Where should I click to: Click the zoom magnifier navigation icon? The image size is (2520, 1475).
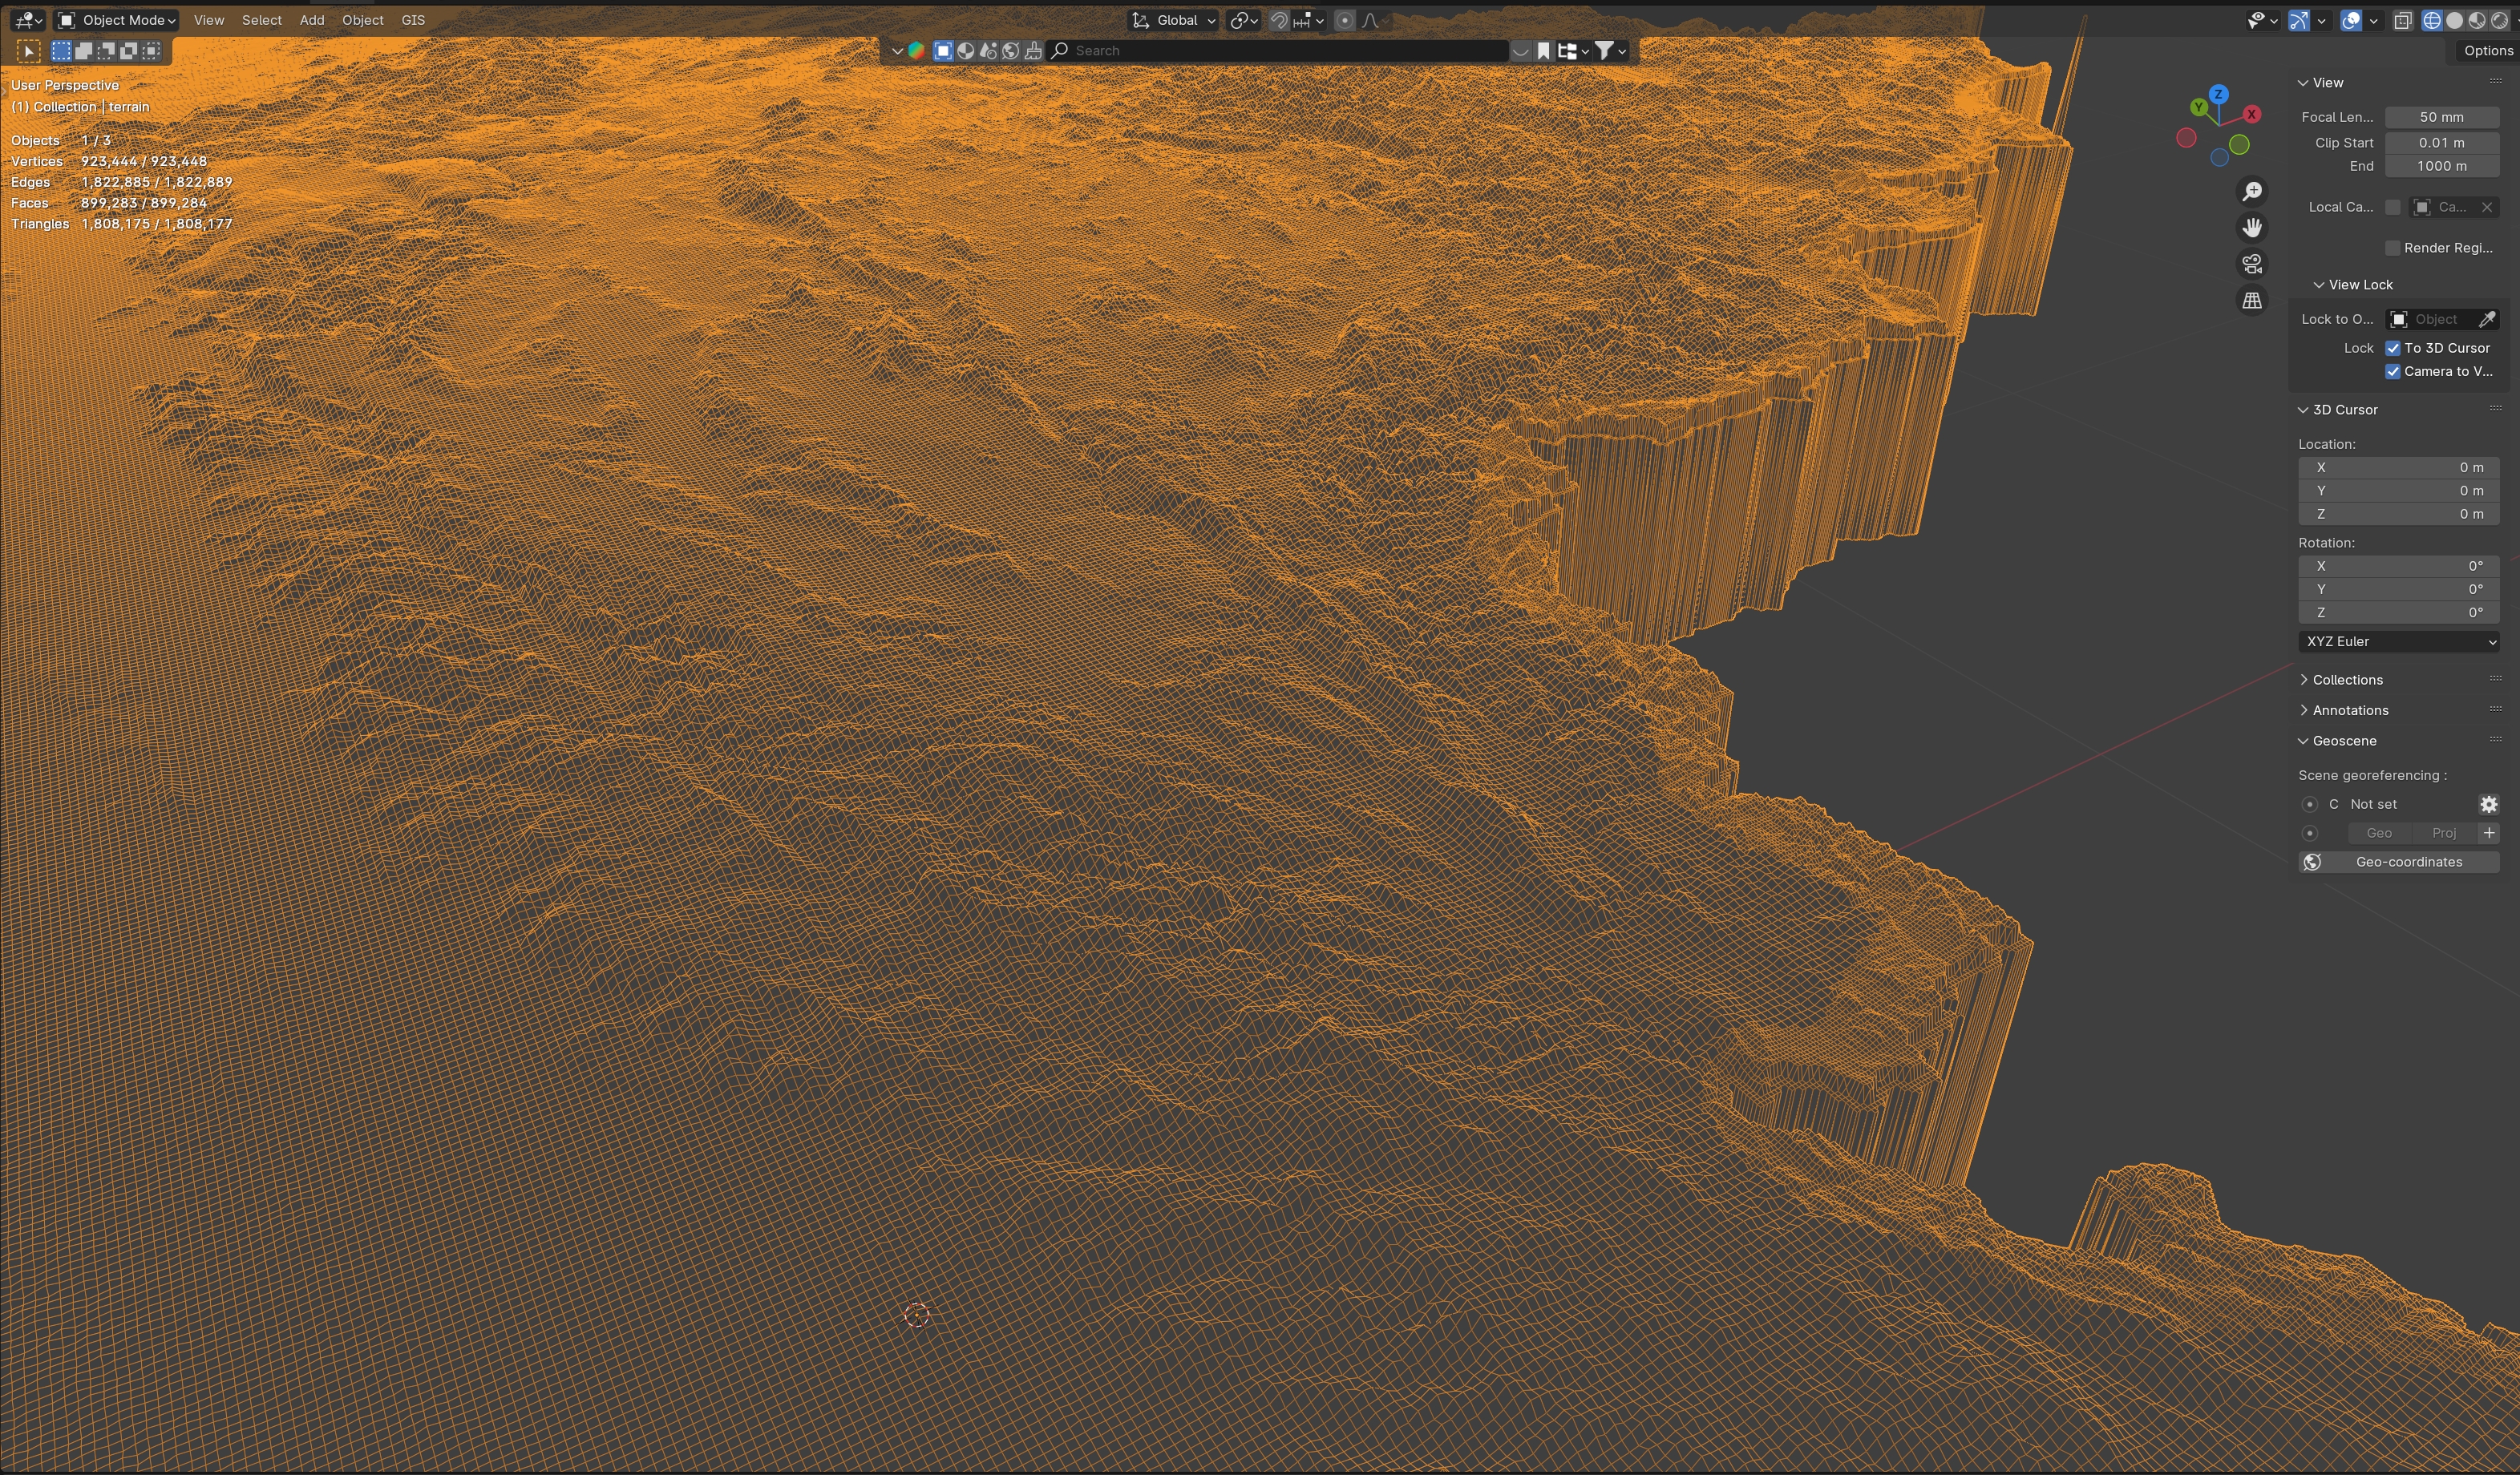[2252, 191]
